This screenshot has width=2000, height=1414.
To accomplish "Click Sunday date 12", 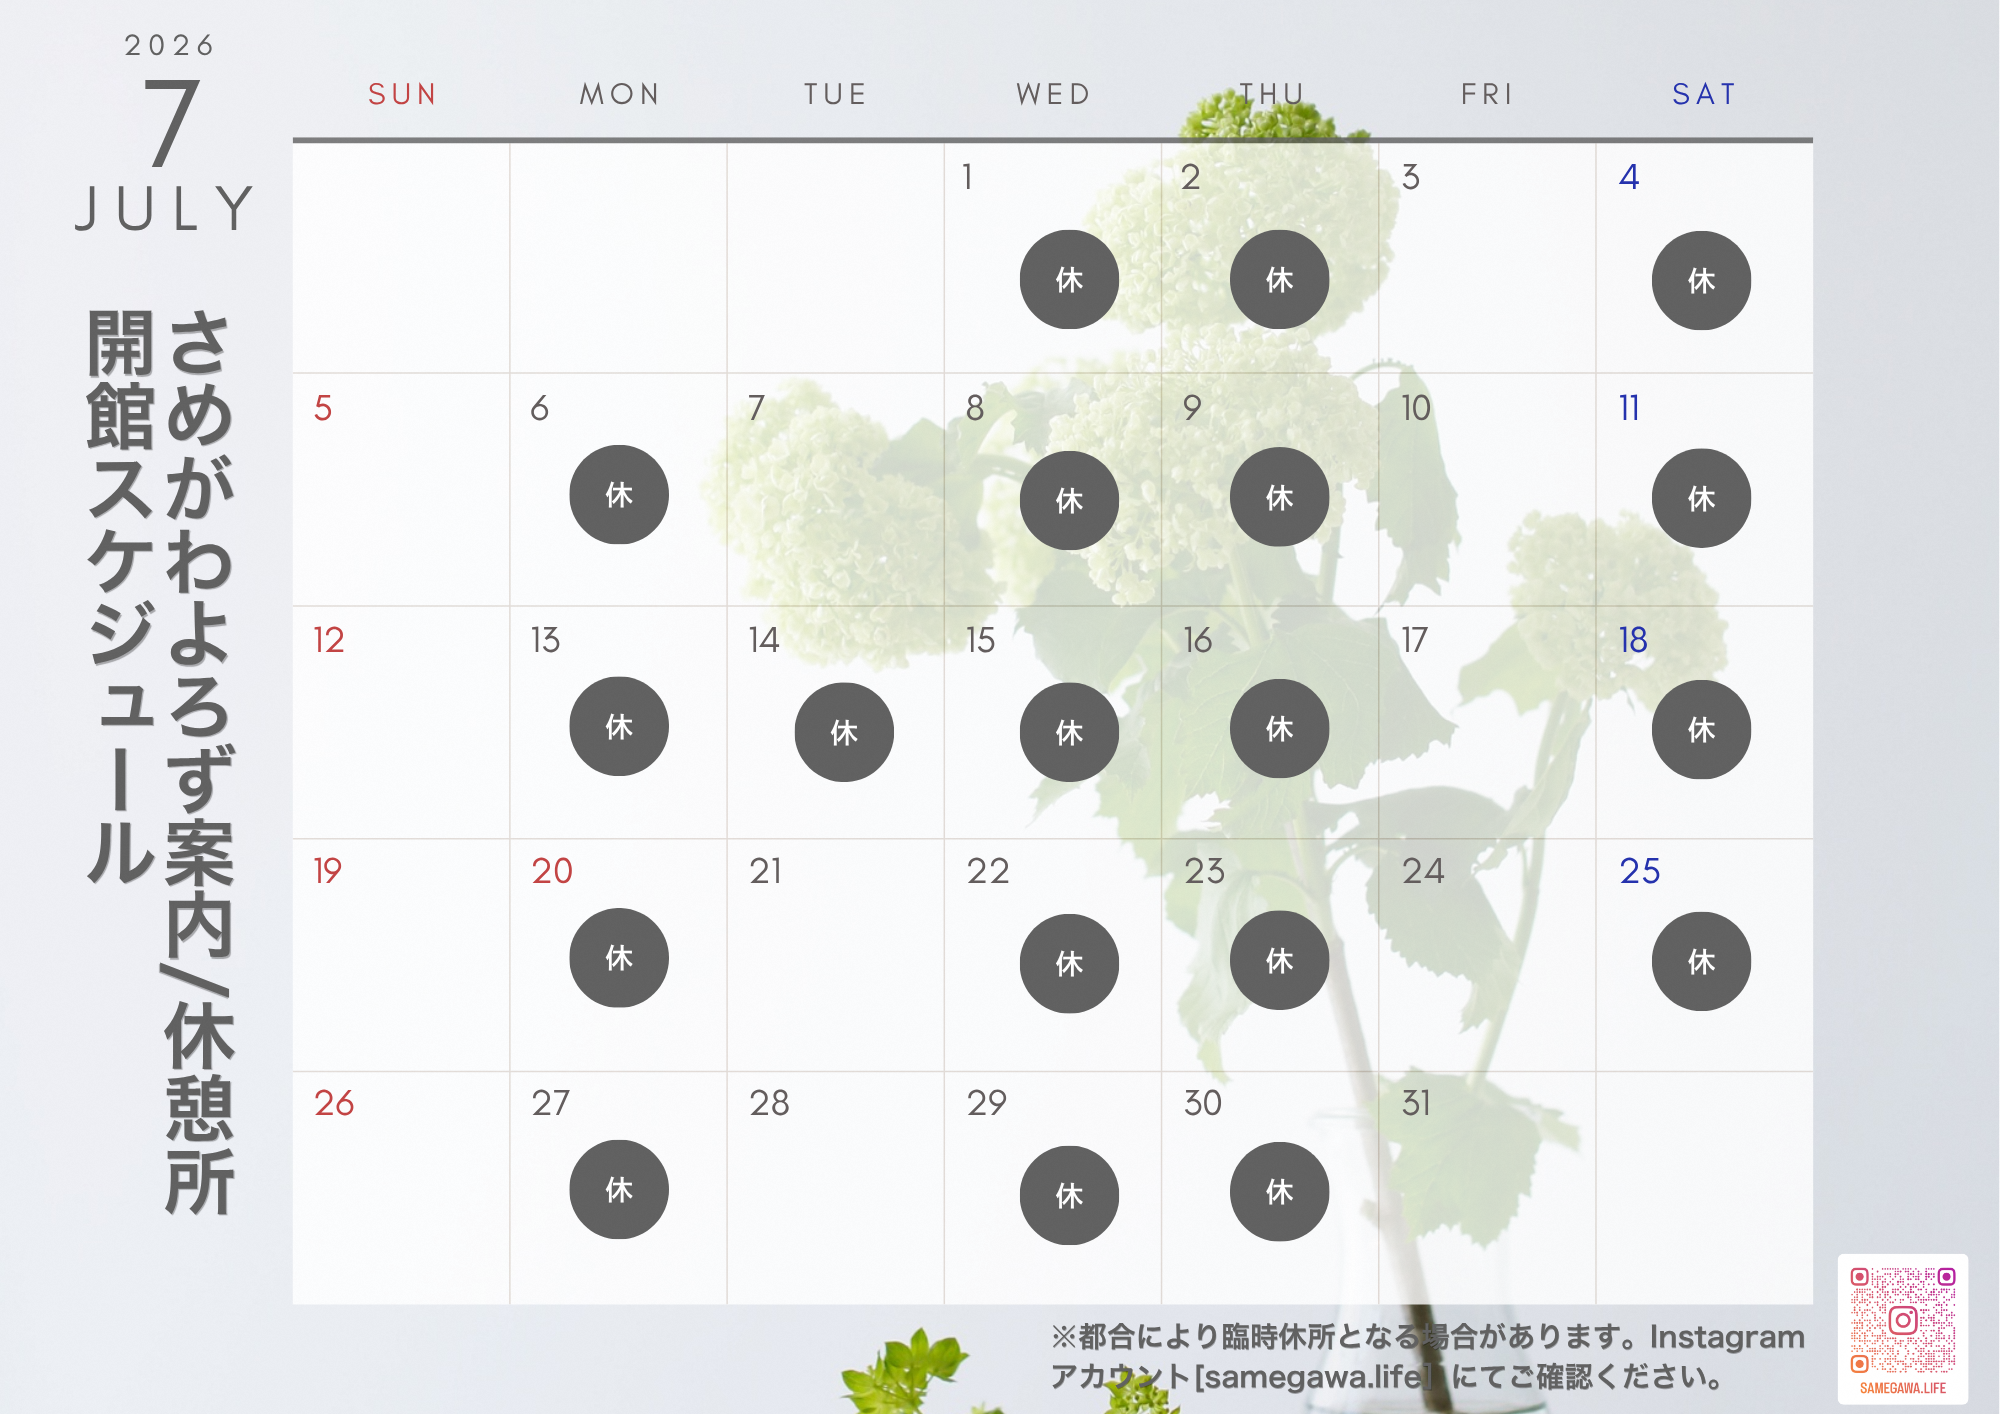I will [x=329, y=640].
